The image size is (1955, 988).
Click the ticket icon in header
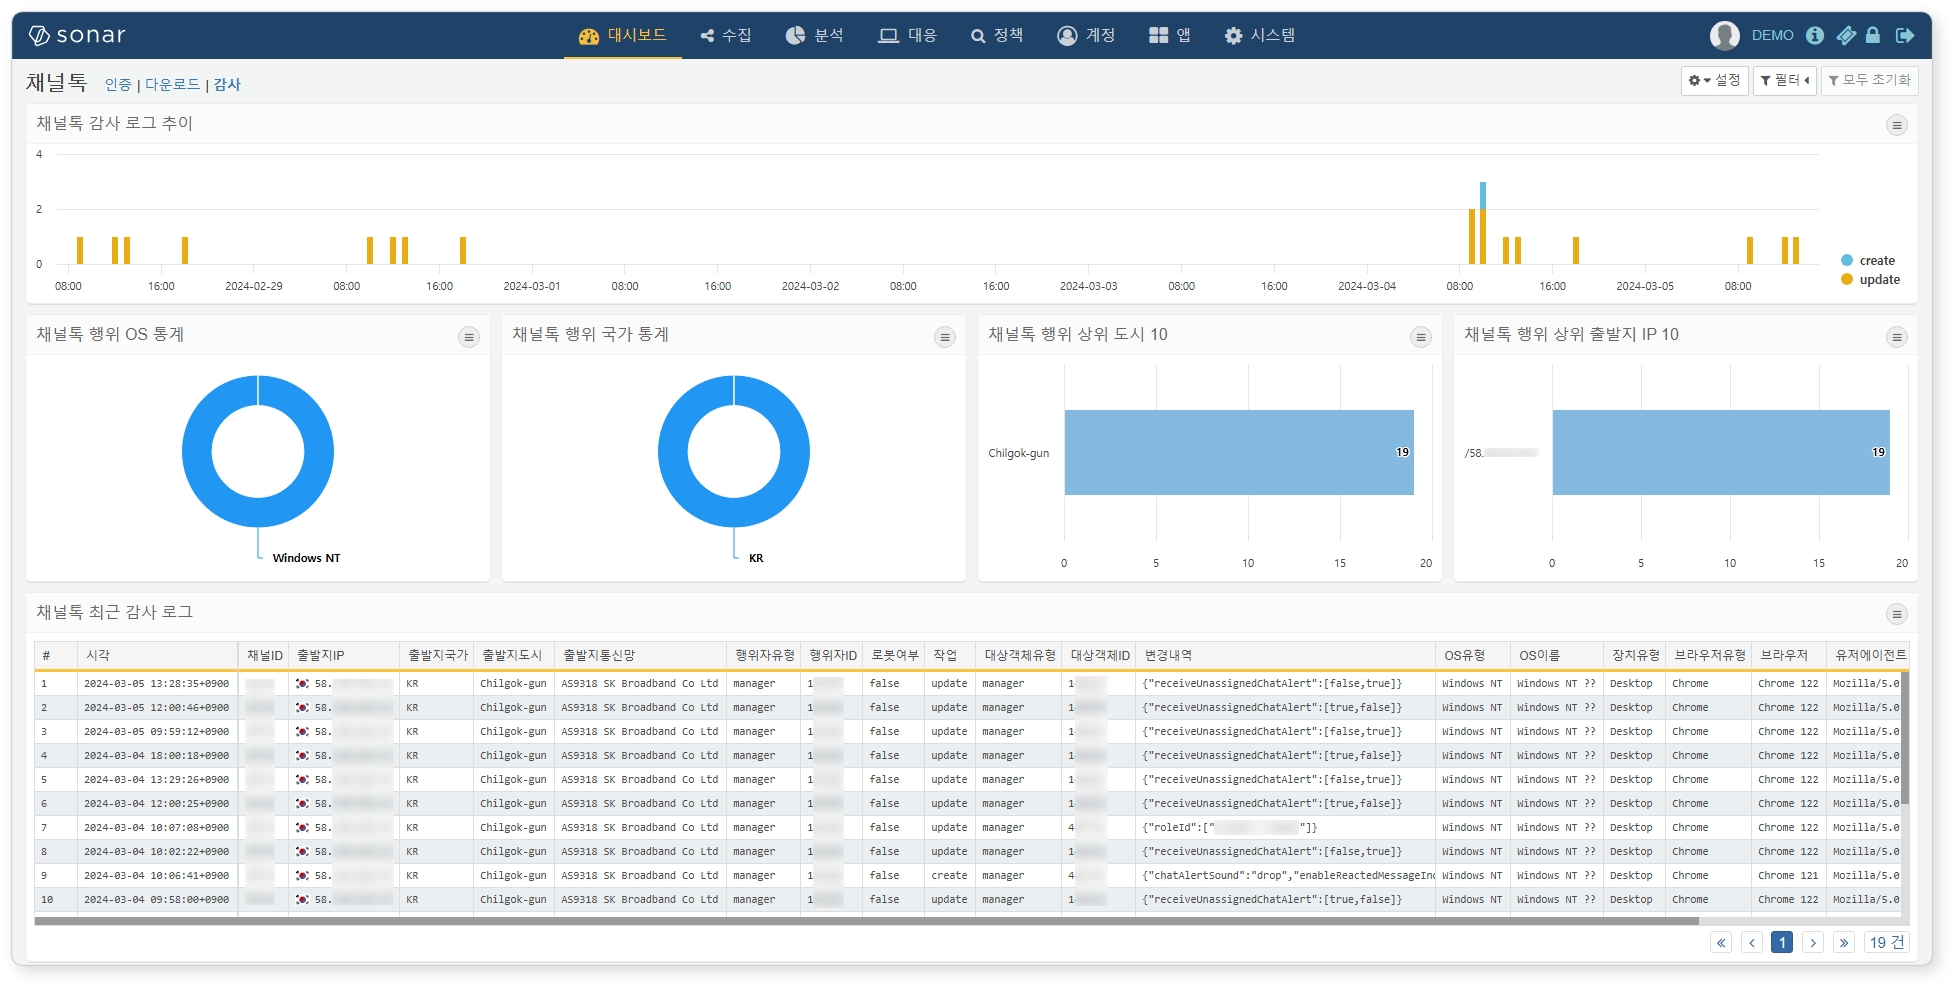click(1846, 35)
